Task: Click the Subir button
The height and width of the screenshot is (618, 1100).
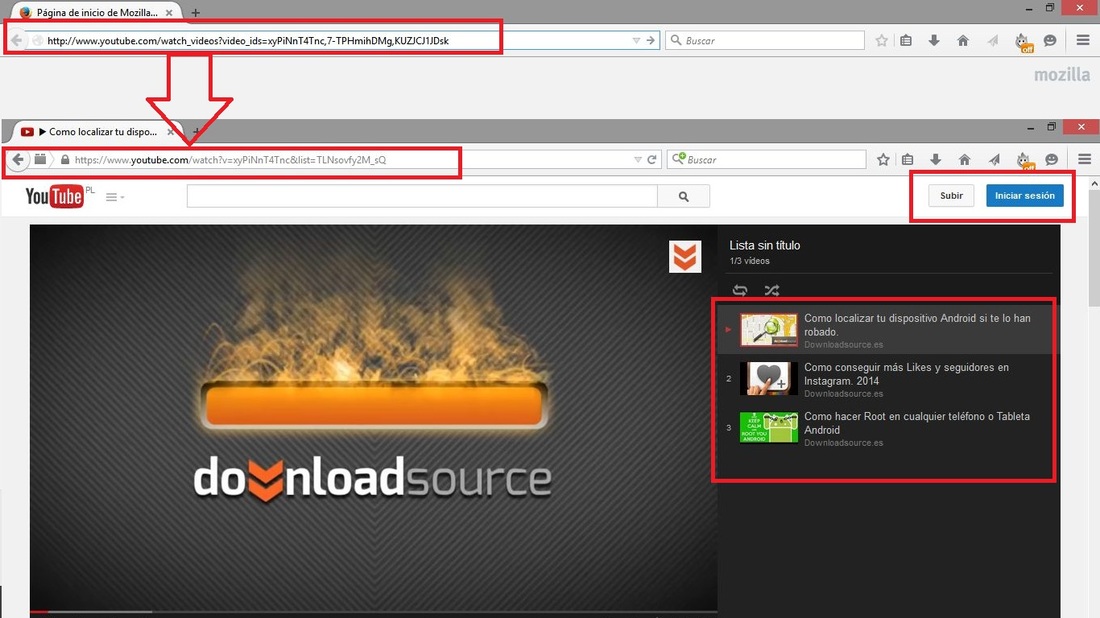Action: [951, 196]
